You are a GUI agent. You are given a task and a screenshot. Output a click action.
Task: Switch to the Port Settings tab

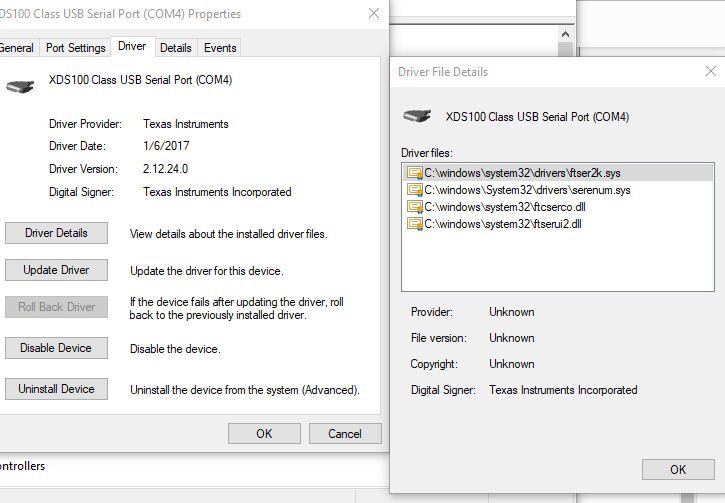point(75,48)
